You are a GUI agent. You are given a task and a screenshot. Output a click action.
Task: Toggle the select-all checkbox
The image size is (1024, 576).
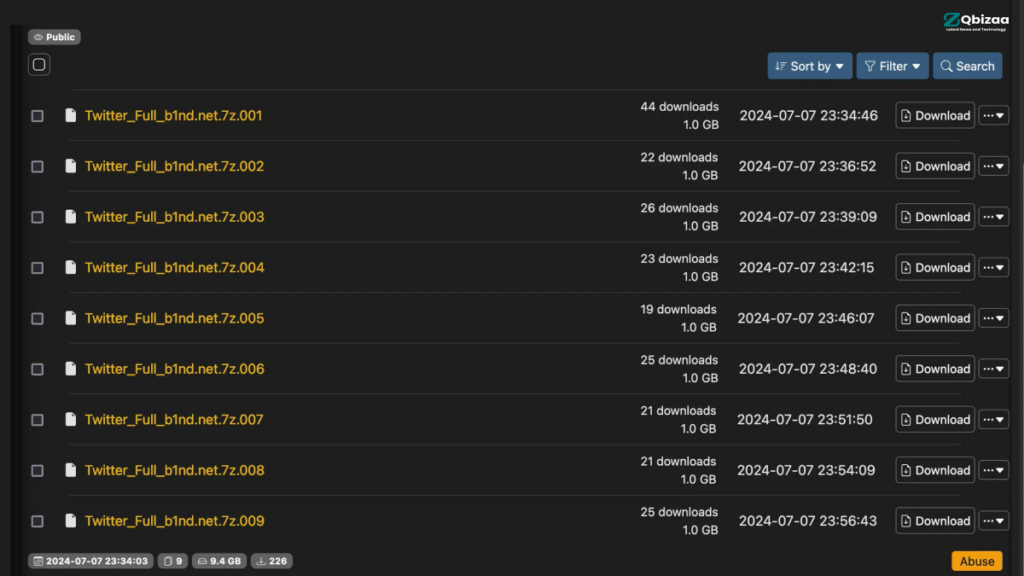pyautogui.click(x=39, y=65)
